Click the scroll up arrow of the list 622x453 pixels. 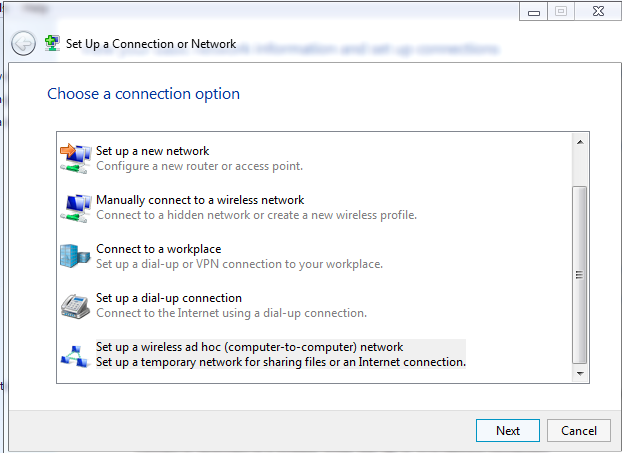click(x=580, y=142)
